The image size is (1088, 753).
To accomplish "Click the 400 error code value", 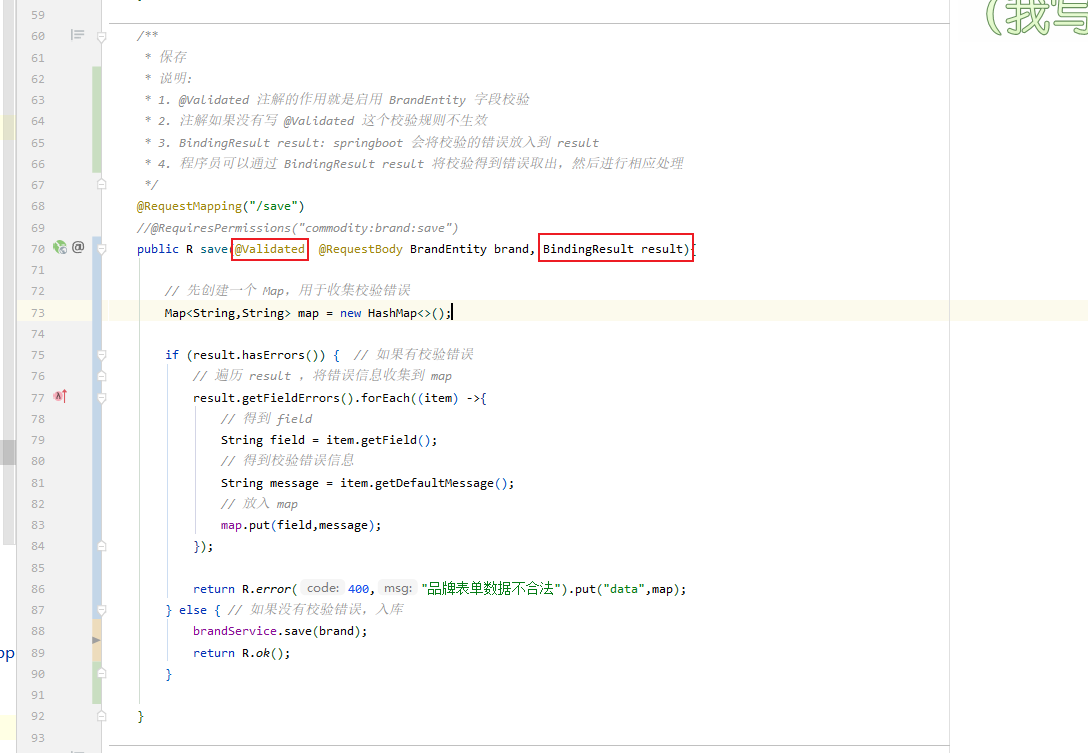I will click(x=358, y=589).
